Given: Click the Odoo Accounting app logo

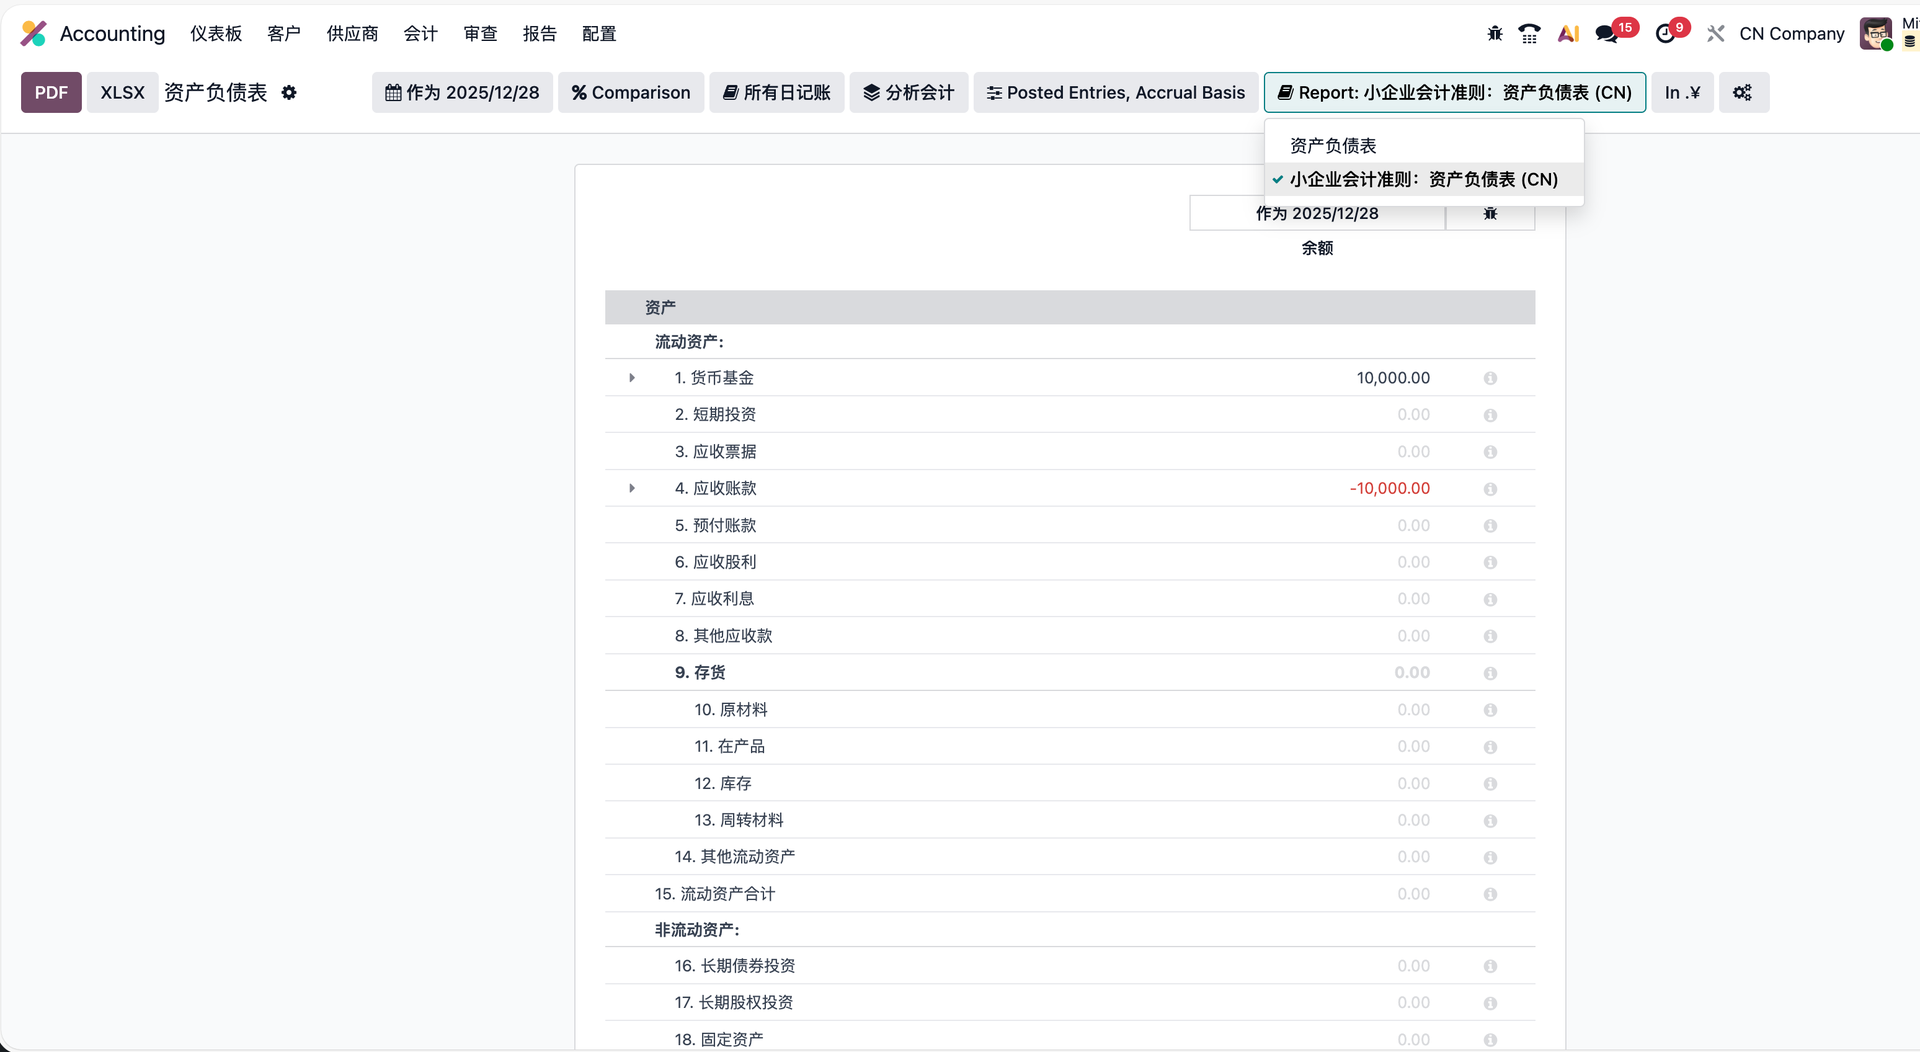Looking at the screenshot, I should (x=34, y=34).
